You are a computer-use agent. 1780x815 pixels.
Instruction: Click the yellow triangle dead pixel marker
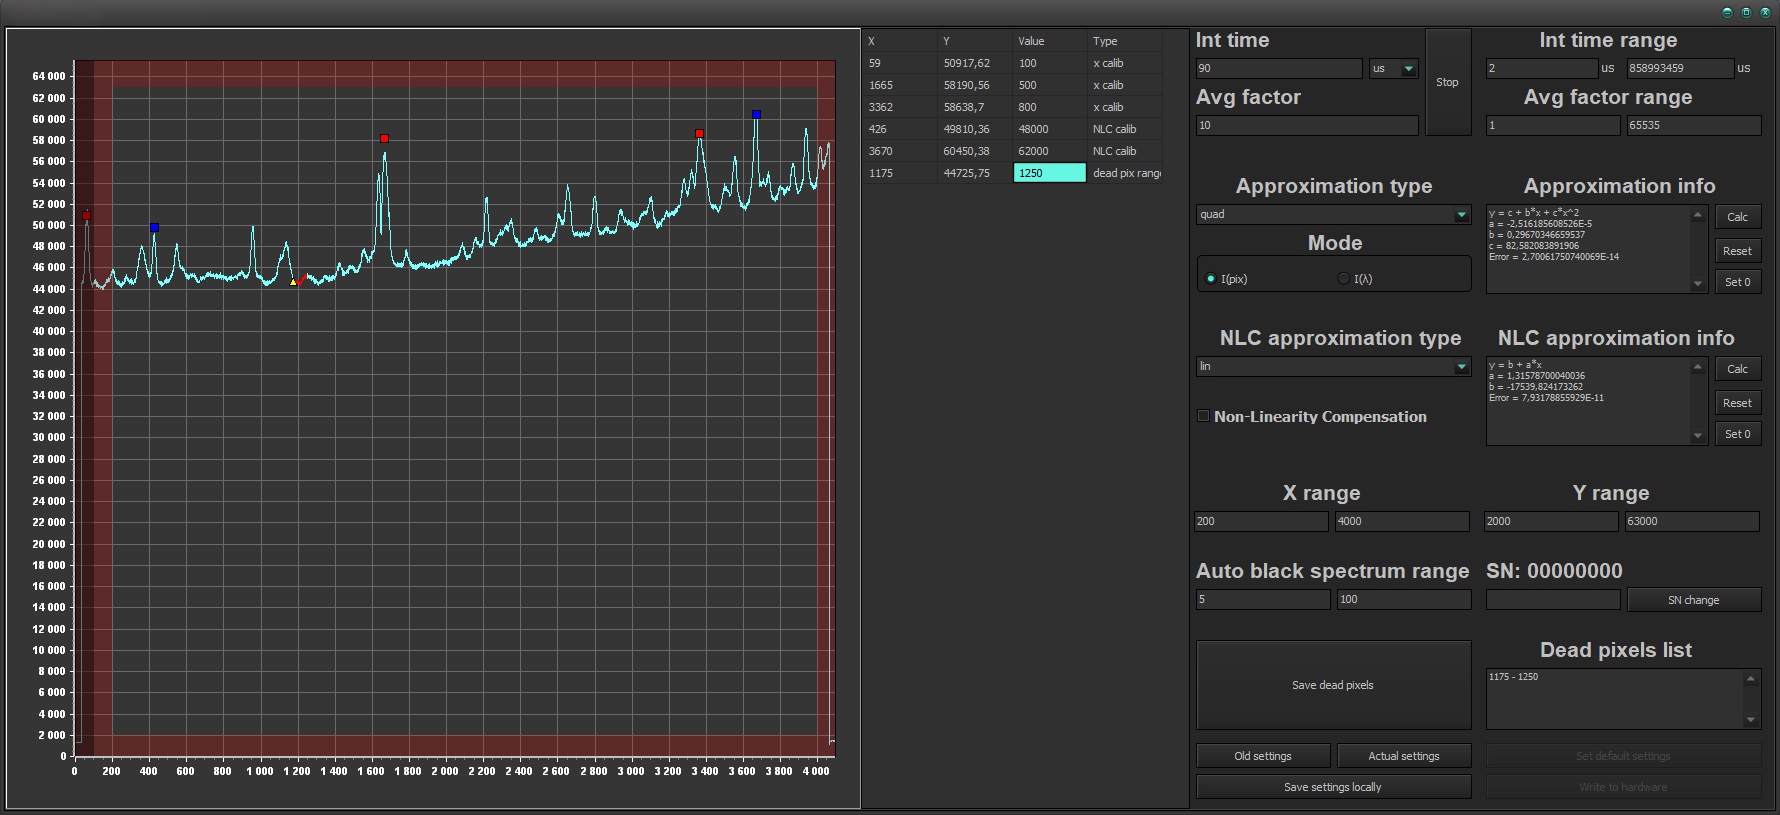[x=293, y=283]
